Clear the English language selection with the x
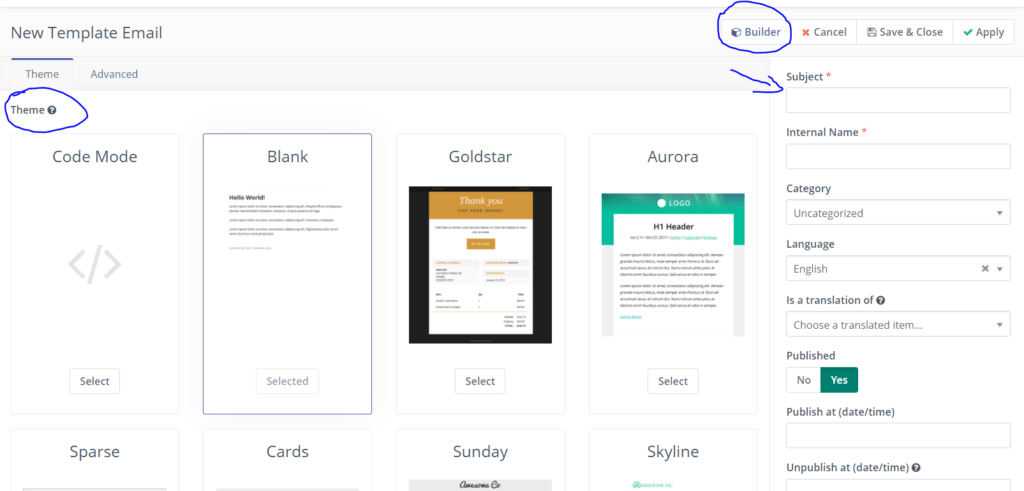1024x491 pixels. [985, 269]
